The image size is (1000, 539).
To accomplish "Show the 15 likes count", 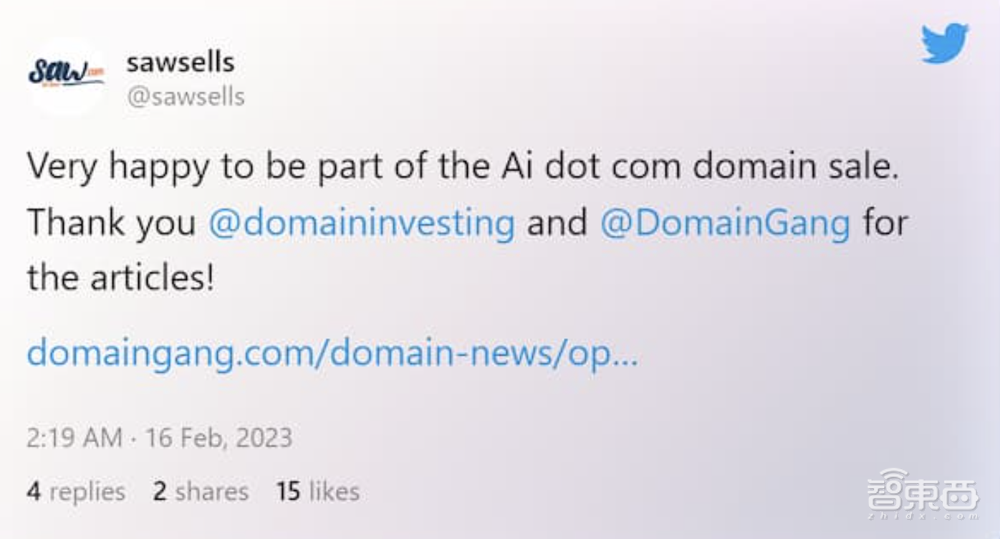I will point(317,491).
